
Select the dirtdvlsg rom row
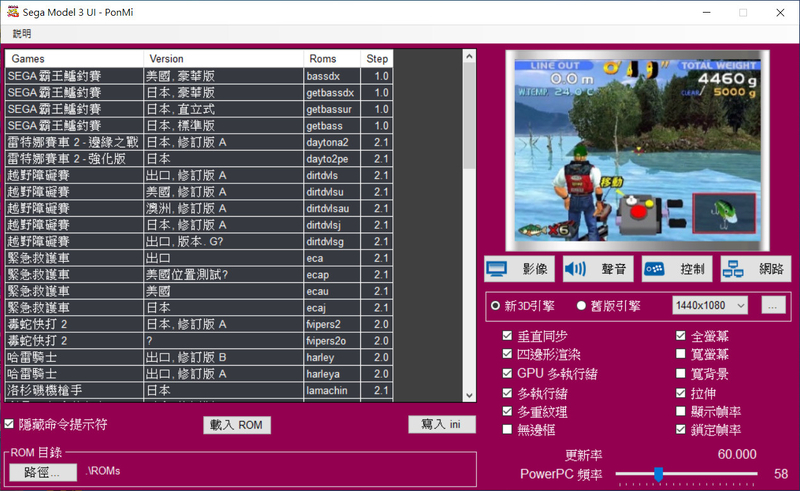pos(199,241)
